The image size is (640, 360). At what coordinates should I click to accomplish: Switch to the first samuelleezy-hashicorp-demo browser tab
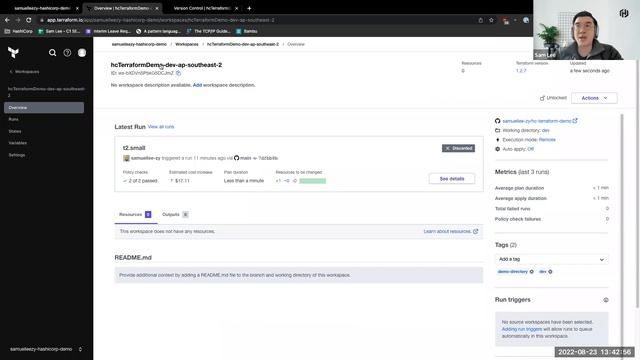click(x=42, y=8)
